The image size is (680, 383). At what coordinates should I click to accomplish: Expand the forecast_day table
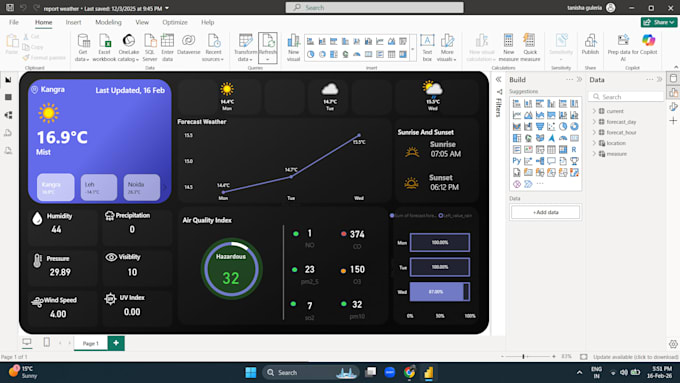pos(594,122)
